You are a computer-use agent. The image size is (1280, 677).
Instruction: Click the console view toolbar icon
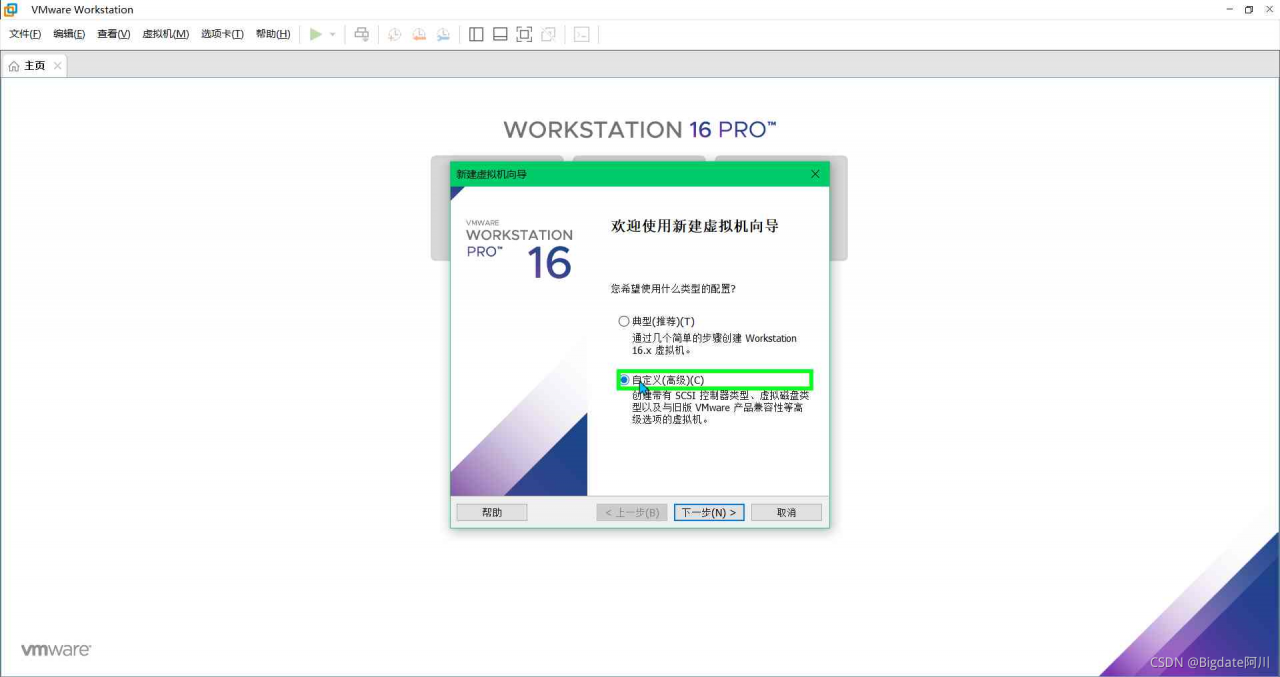coord(582,34)
